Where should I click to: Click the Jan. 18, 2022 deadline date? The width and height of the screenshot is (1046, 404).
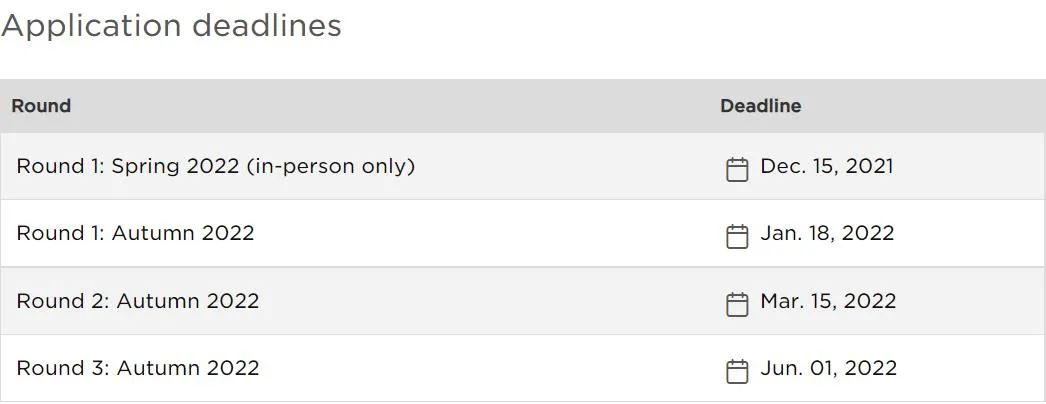[827, 233]
